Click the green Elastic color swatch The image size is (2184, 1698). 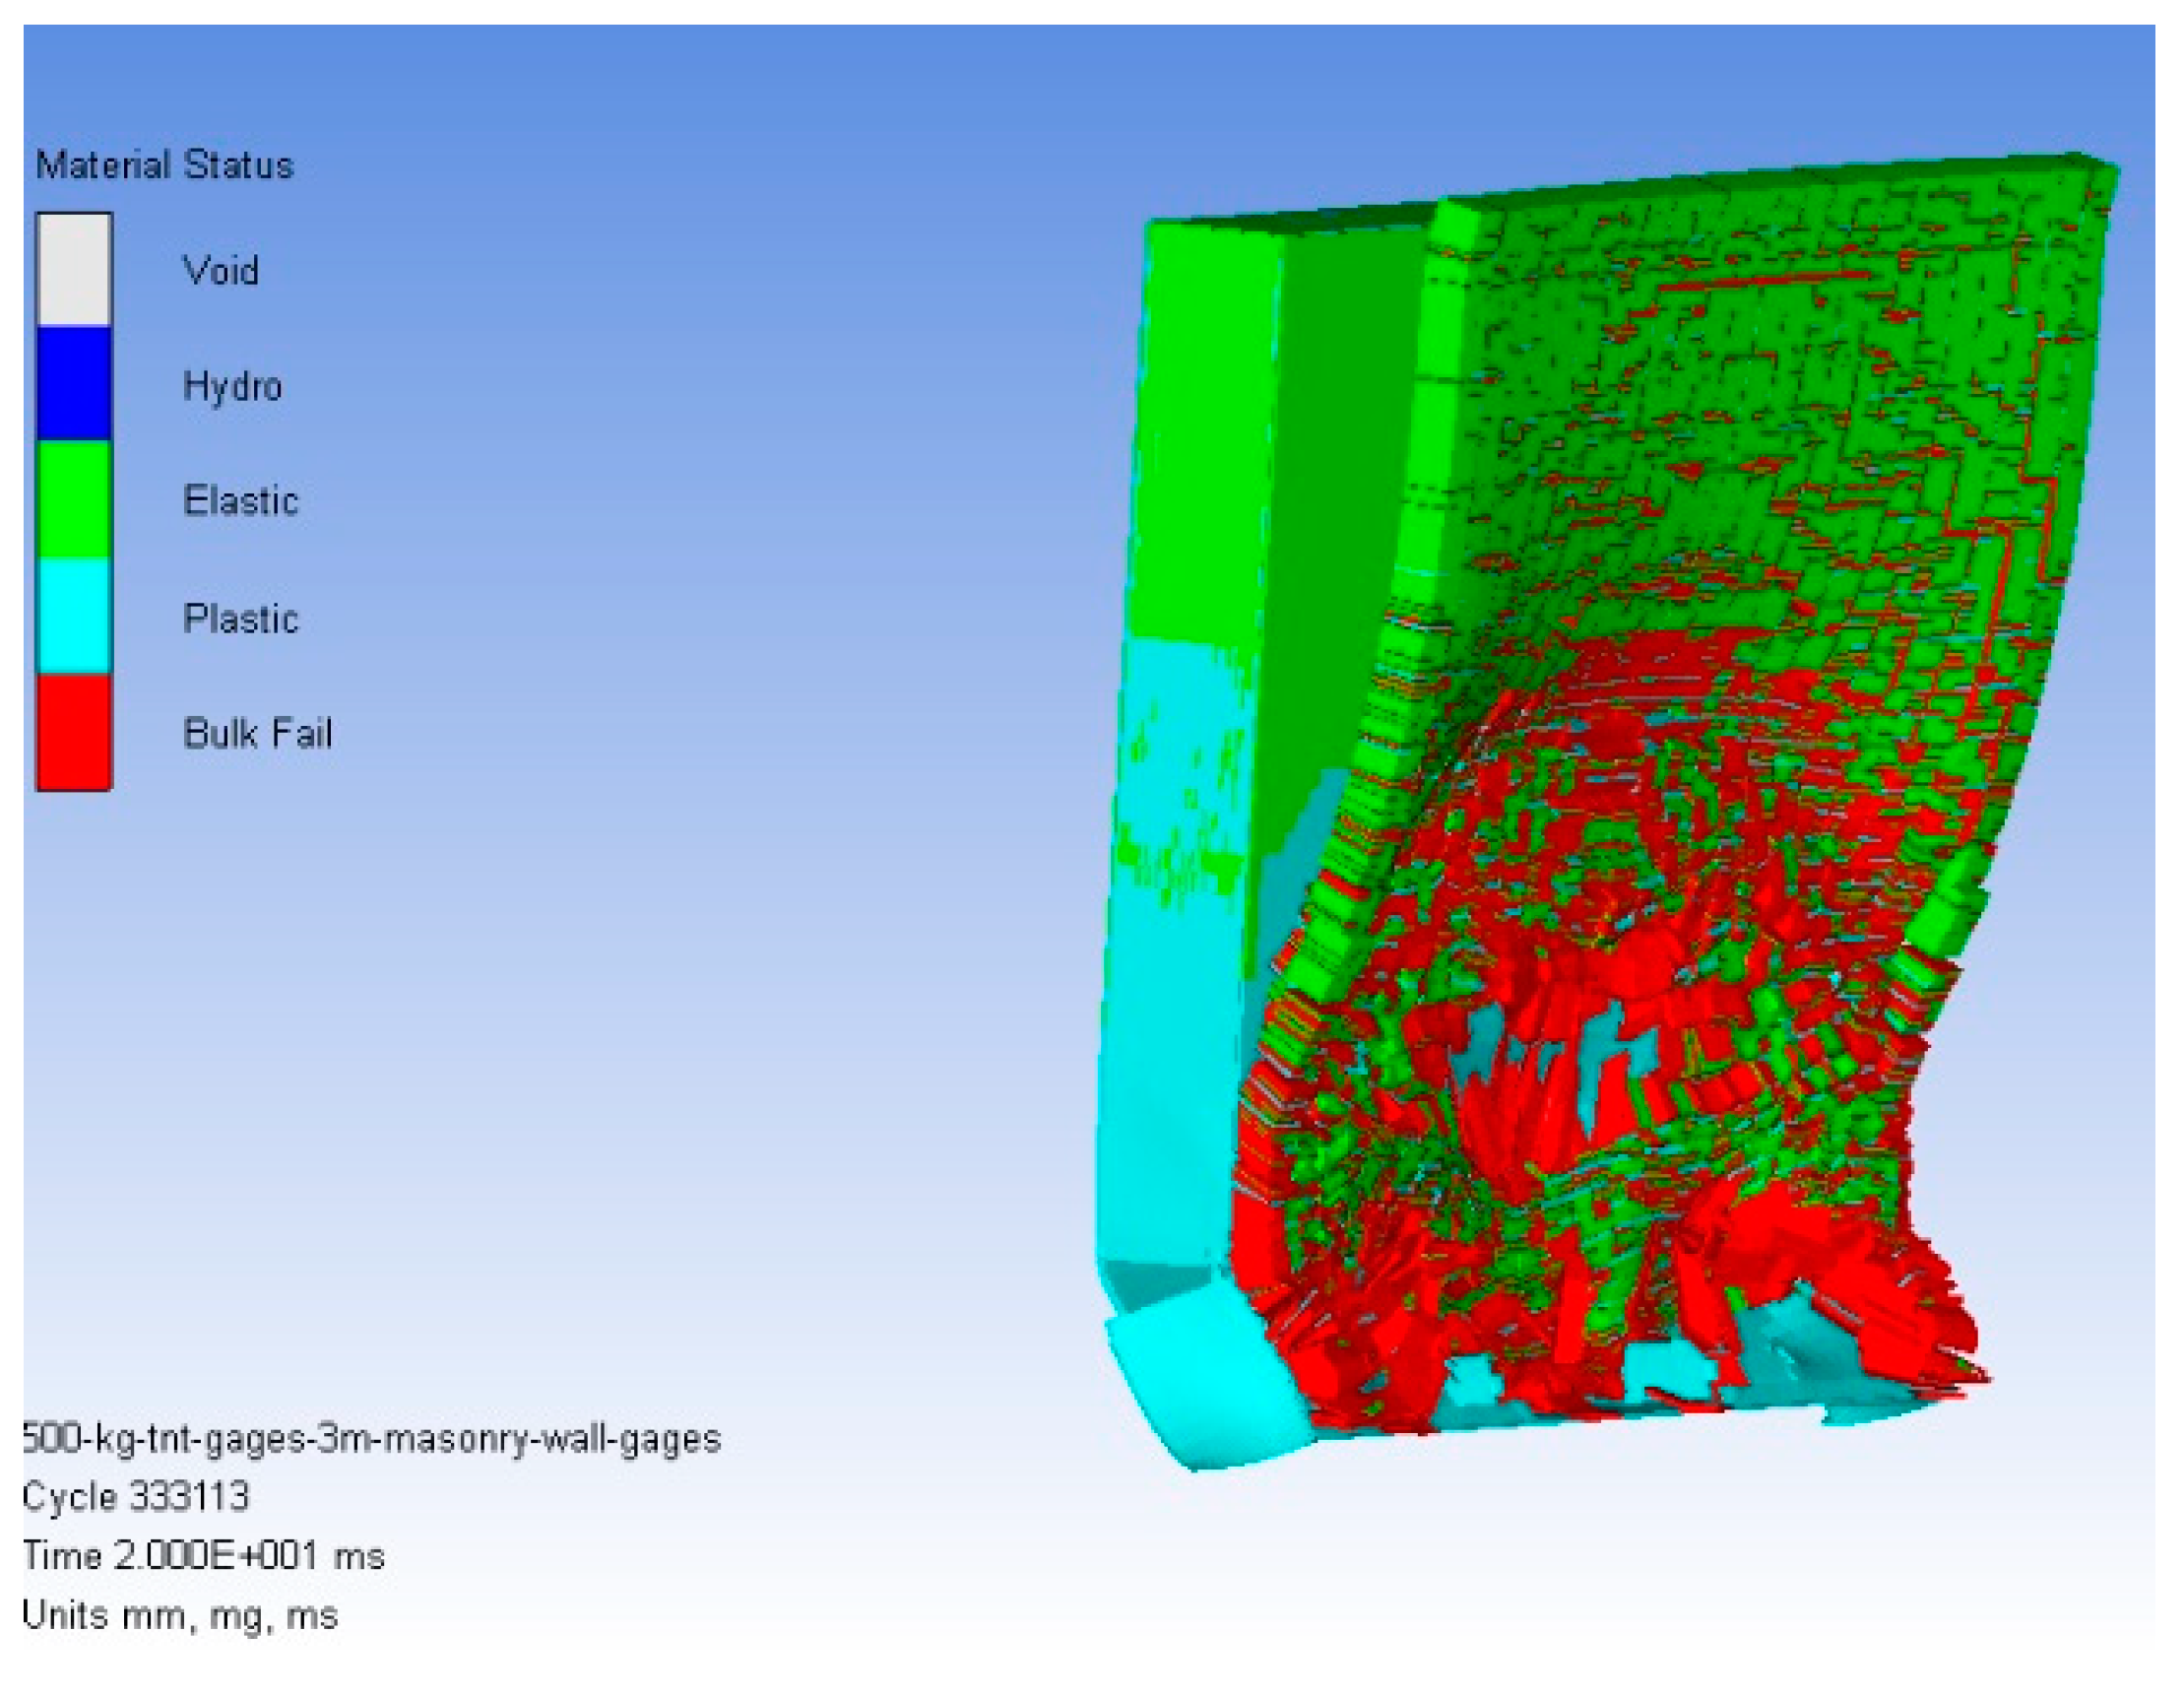74,499
